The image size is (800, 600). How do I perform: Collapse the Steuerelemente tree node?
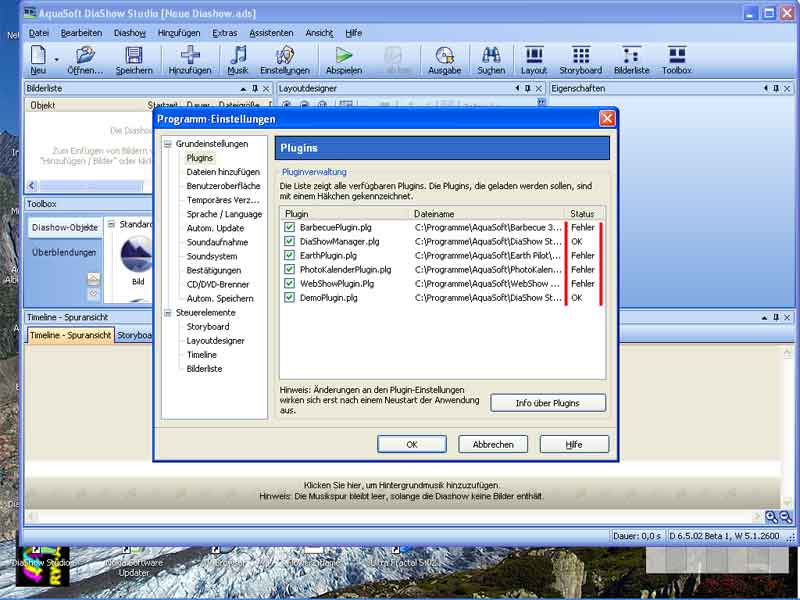[x=167, y=313]
